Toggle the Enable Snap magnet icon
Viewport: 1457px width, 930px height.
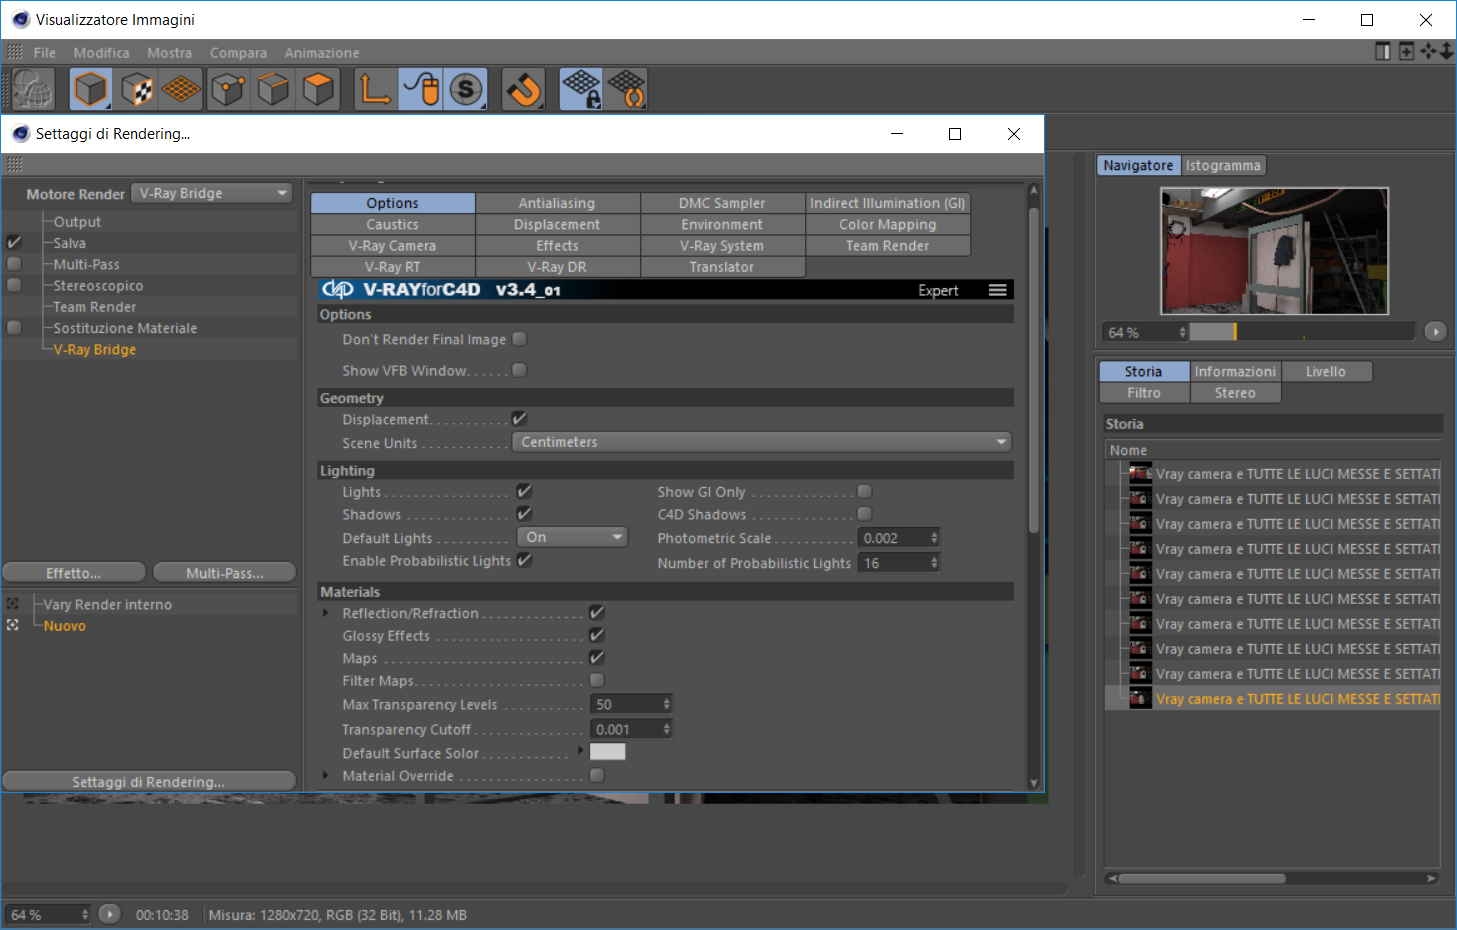click(x=523, y=90)
